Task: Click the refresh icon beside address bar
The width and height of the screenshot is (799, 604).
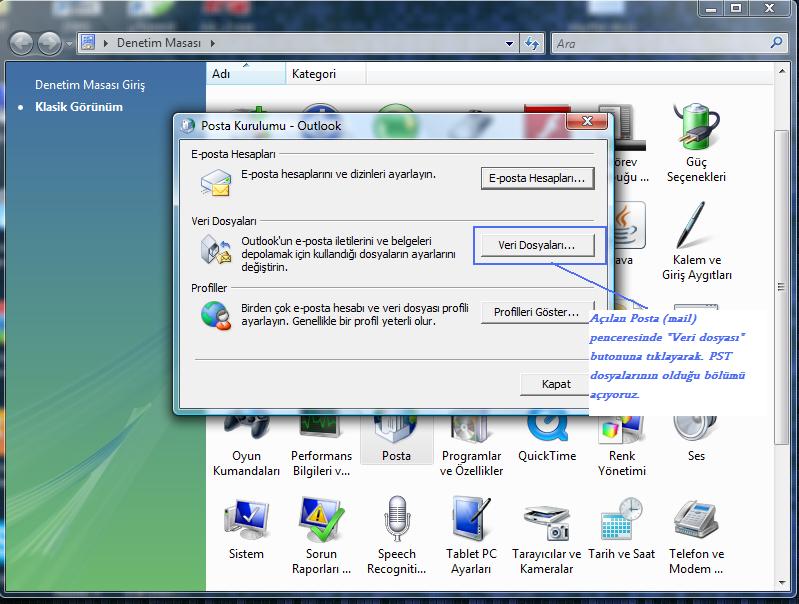Action: (531, 43)
